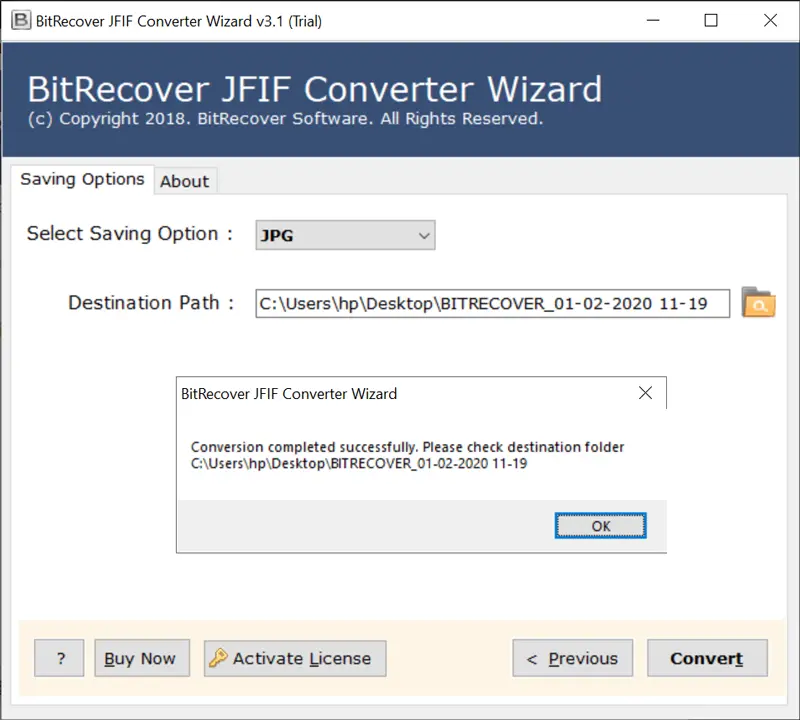The image size is (800, 720).
Task: Switch to the Saving Options tab
Action: pos(82,180)
